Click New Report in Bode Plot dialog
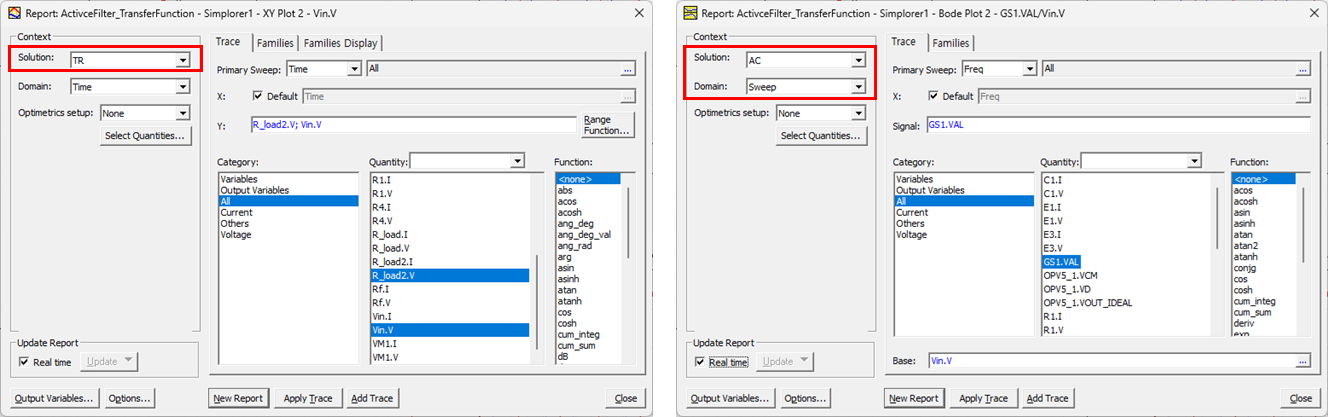The image size is (1328, 417). tap(914, 398)
